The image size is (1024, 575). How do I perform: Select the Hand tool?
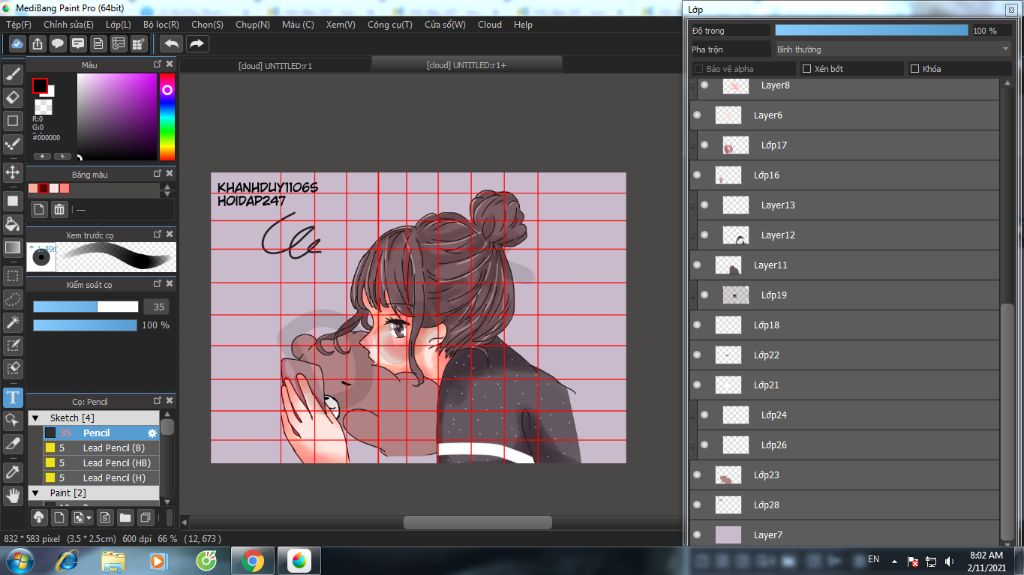(x=12, y=495)
